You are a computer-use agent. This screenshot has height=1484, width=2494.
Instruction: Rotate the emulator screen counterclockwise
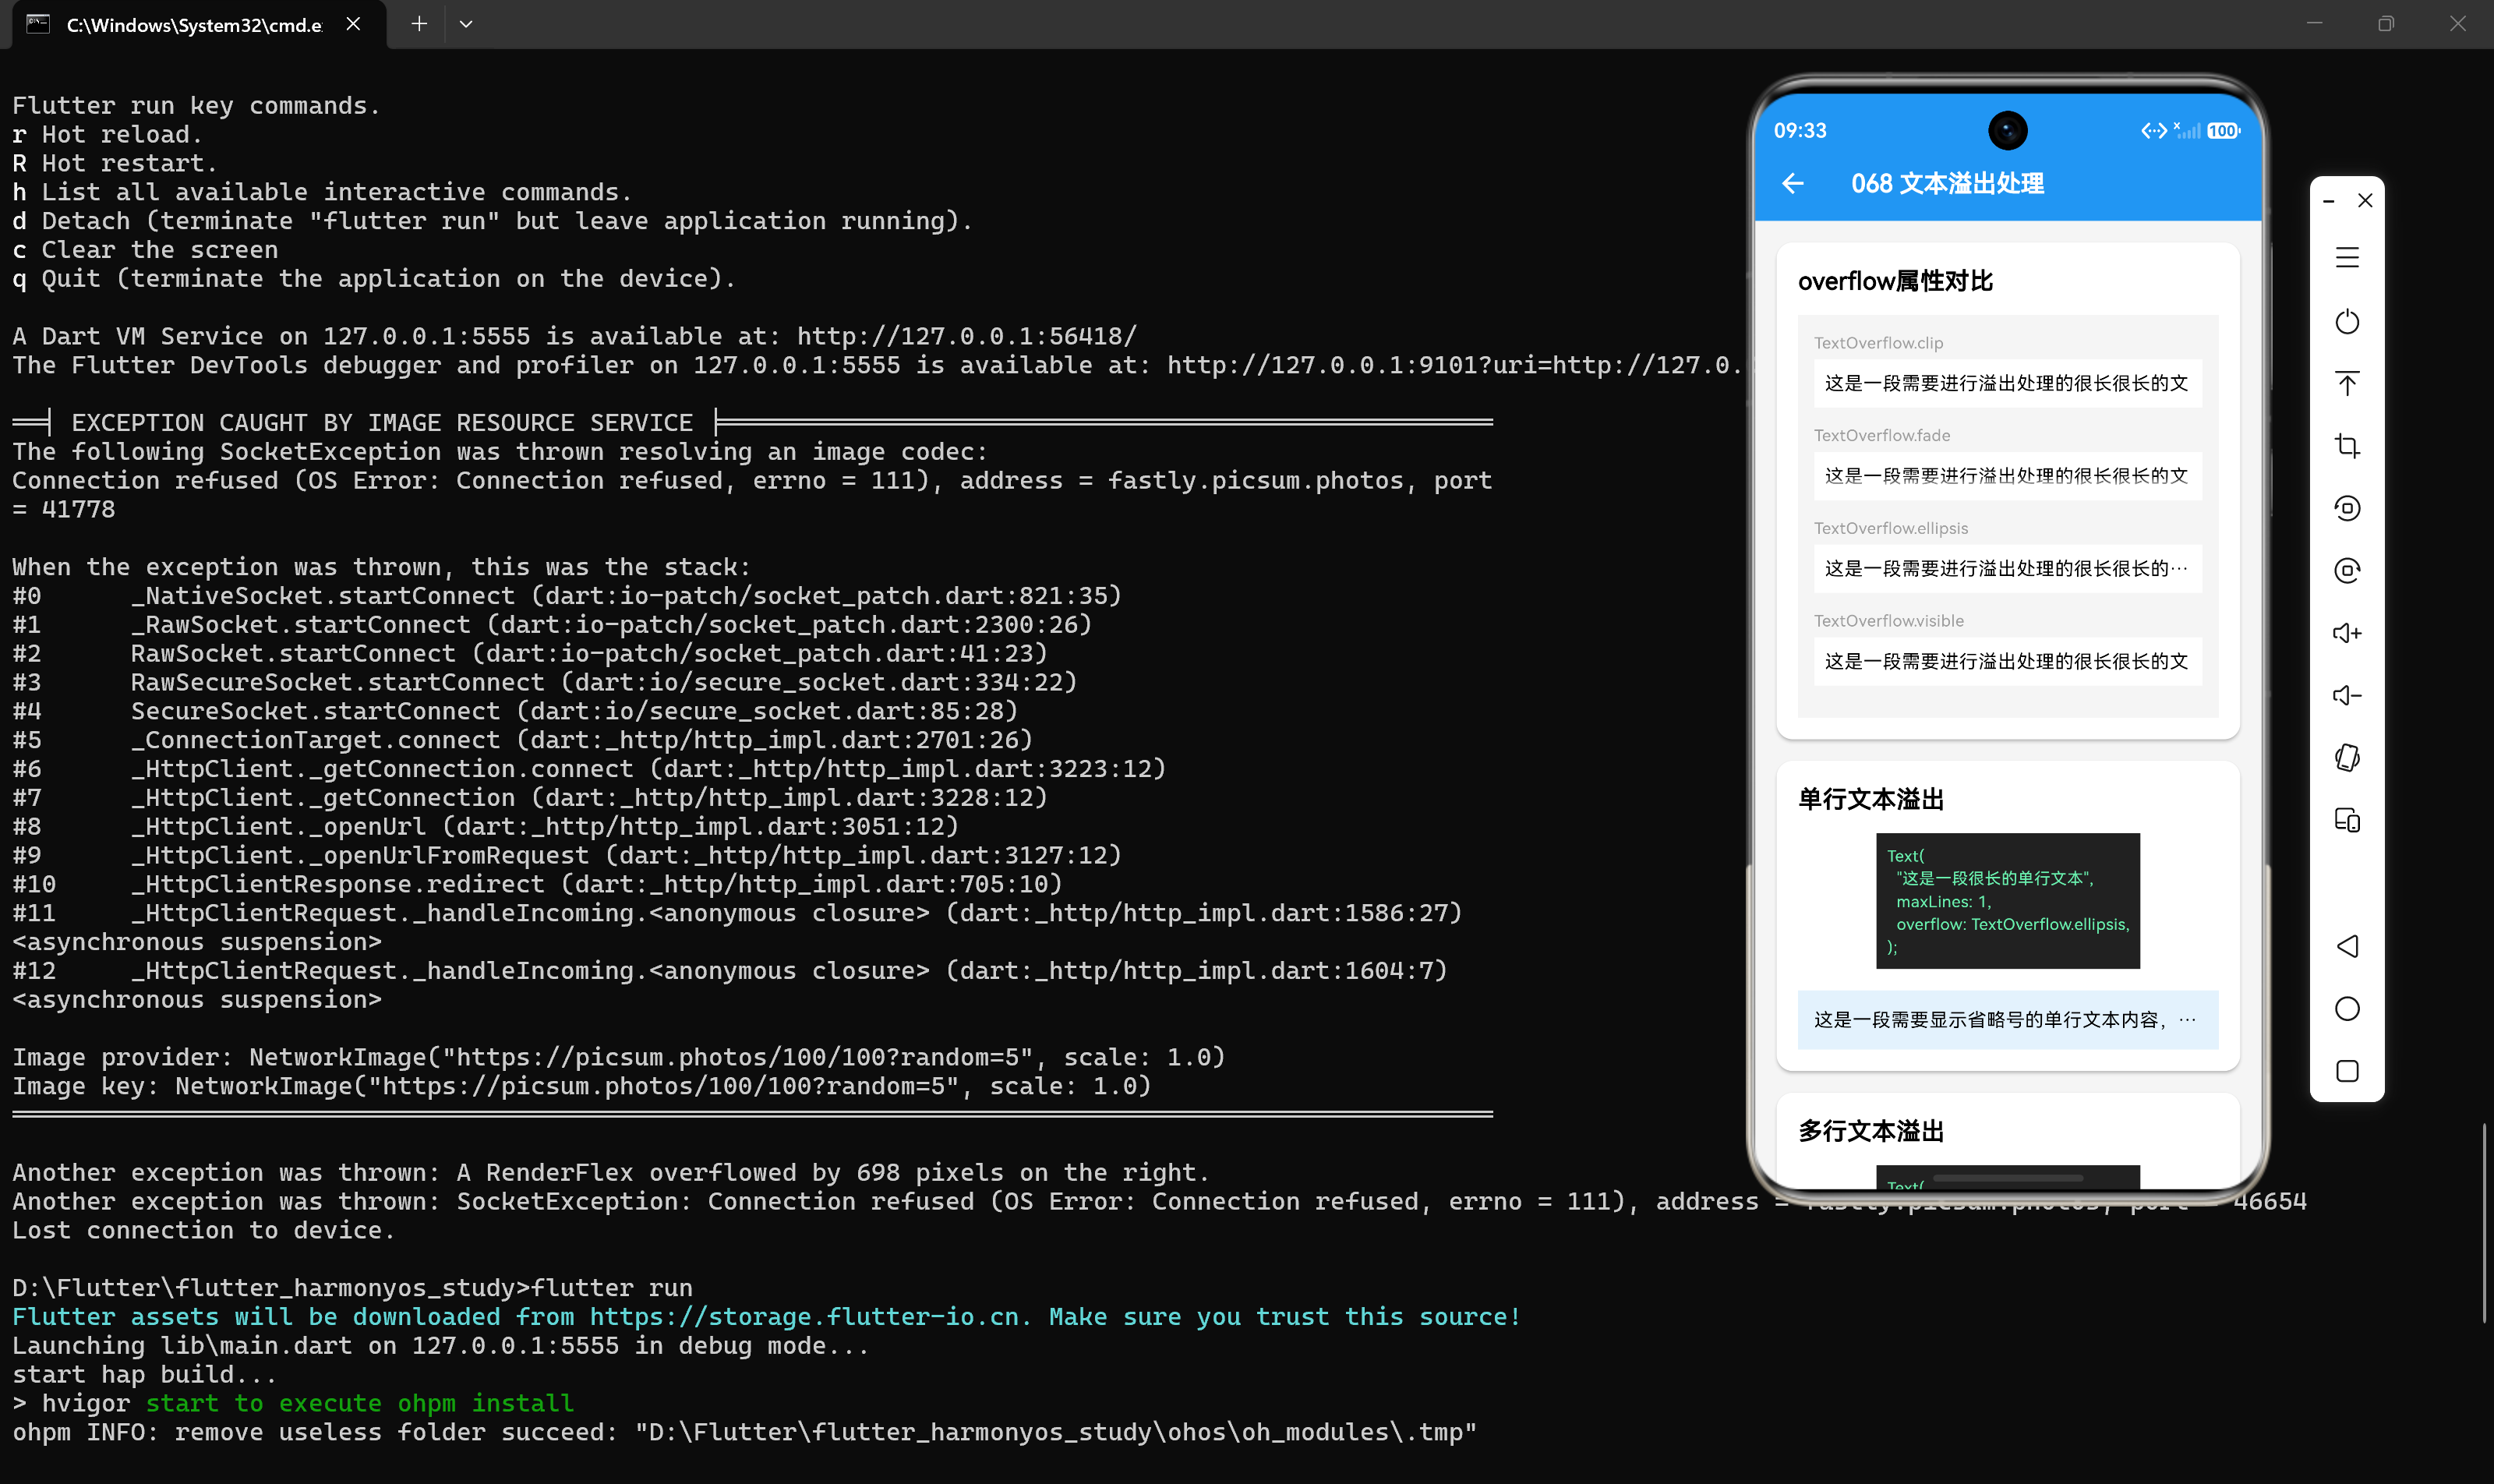click(2347, 508)
